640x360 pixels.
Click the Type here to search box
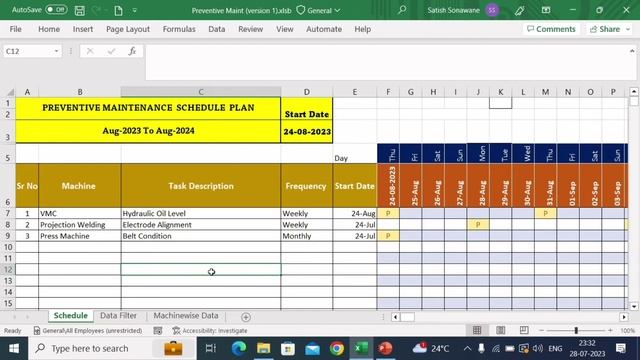112,349
